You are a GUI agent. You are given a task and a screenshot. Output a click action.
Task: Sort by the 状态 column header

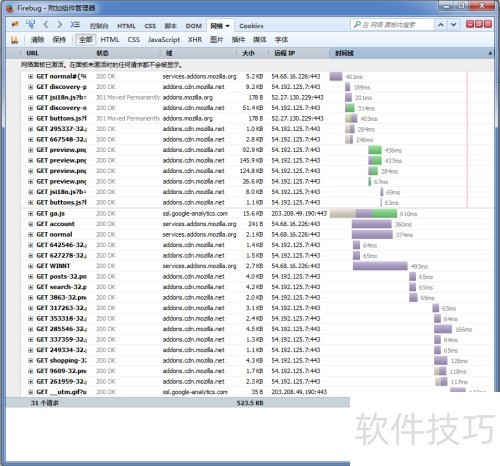coord(127,53)
